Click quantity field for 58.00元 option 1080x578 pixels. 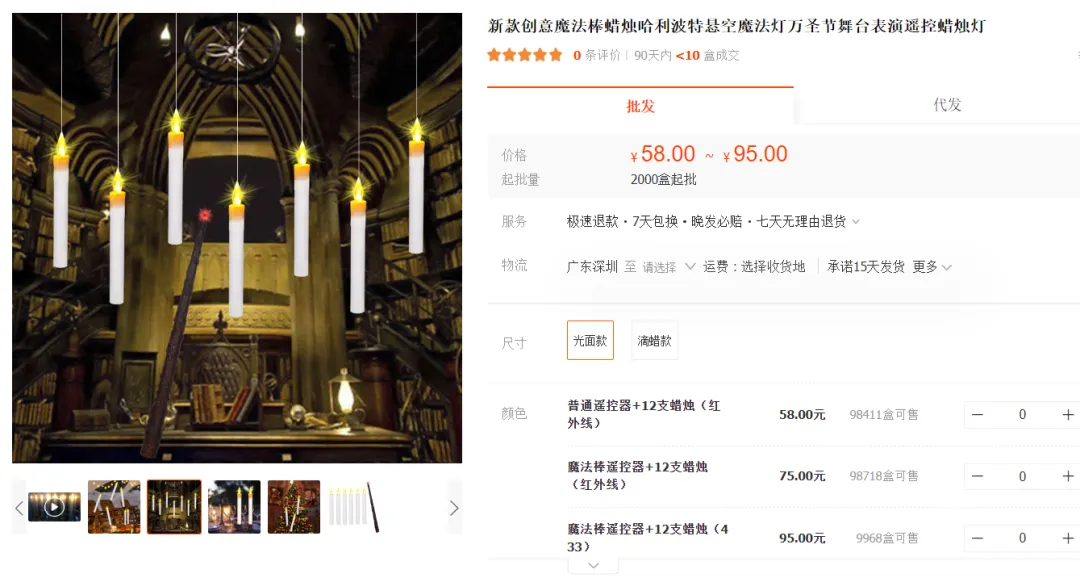[1022, 415]
